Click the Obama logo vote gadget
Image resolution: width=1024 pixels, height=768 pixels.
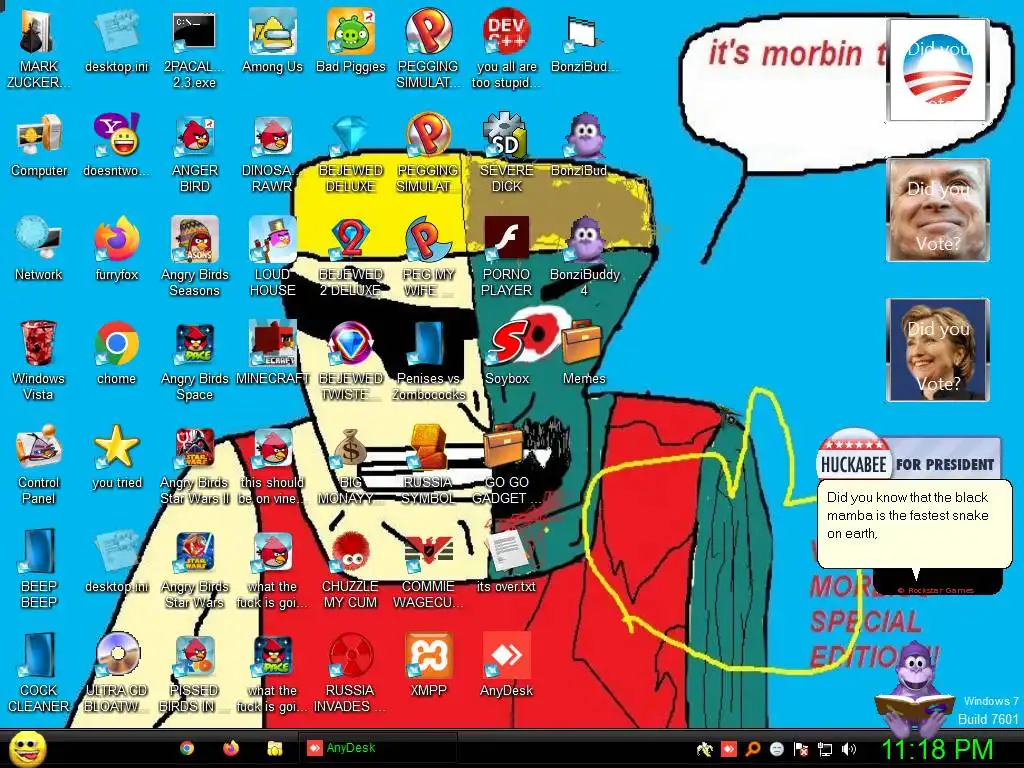click(938, 70)
